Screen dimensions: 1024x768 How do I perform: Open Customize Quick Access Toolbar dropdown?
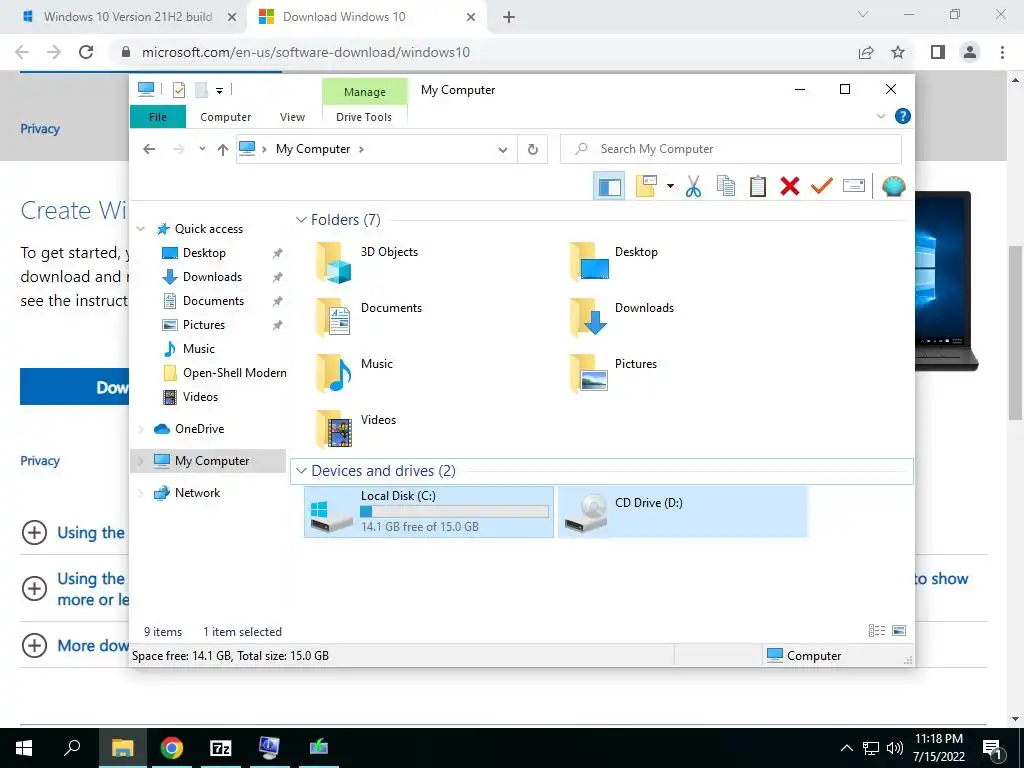pyautogui.click(x=219, y=91)
